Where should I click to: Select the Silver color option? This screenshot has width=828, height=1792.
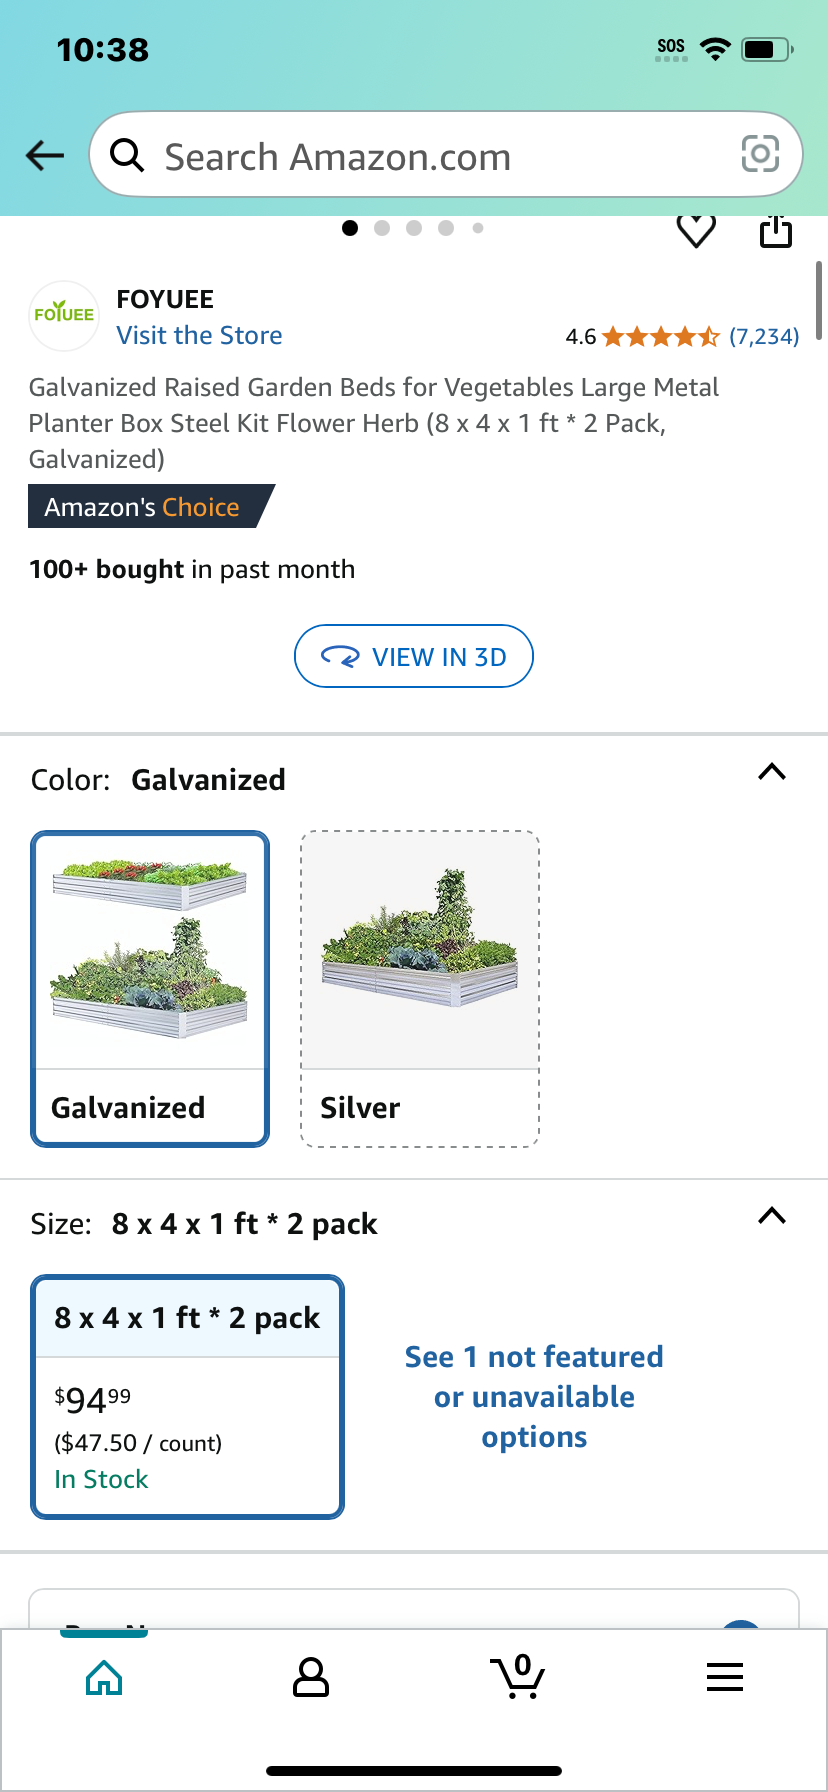pos(420,989)
